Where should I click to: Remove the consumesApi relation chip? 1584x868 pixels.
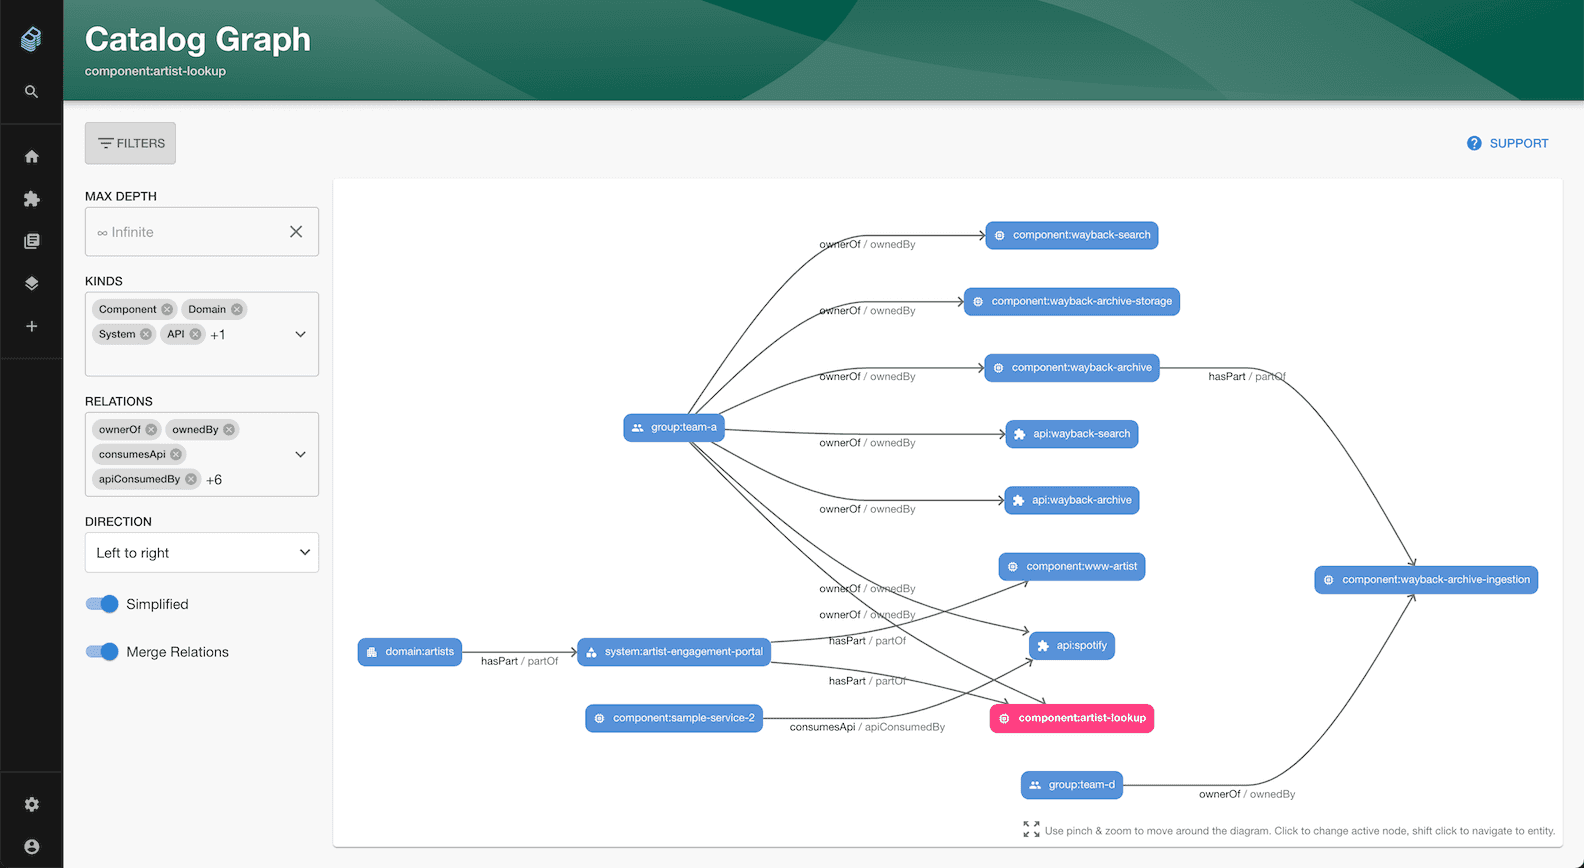[x=176, y=454]
